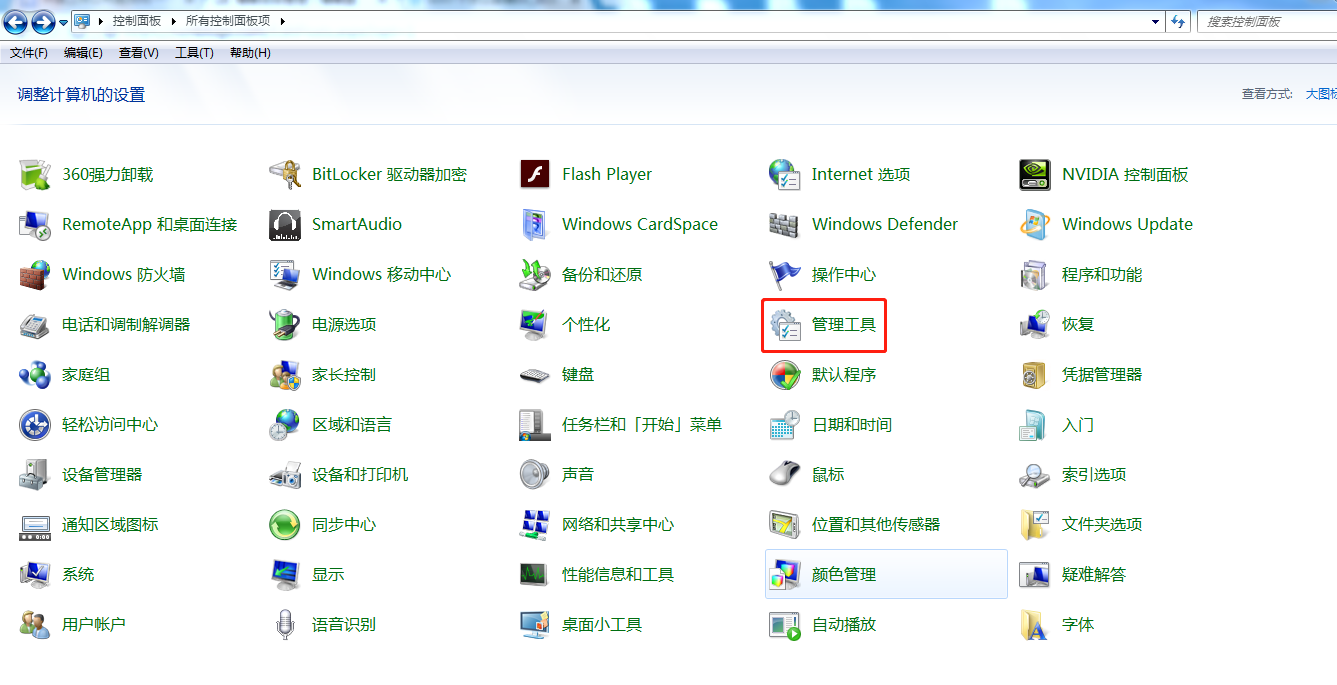Open the 凭据管理器 icon

coord(1035,374)
